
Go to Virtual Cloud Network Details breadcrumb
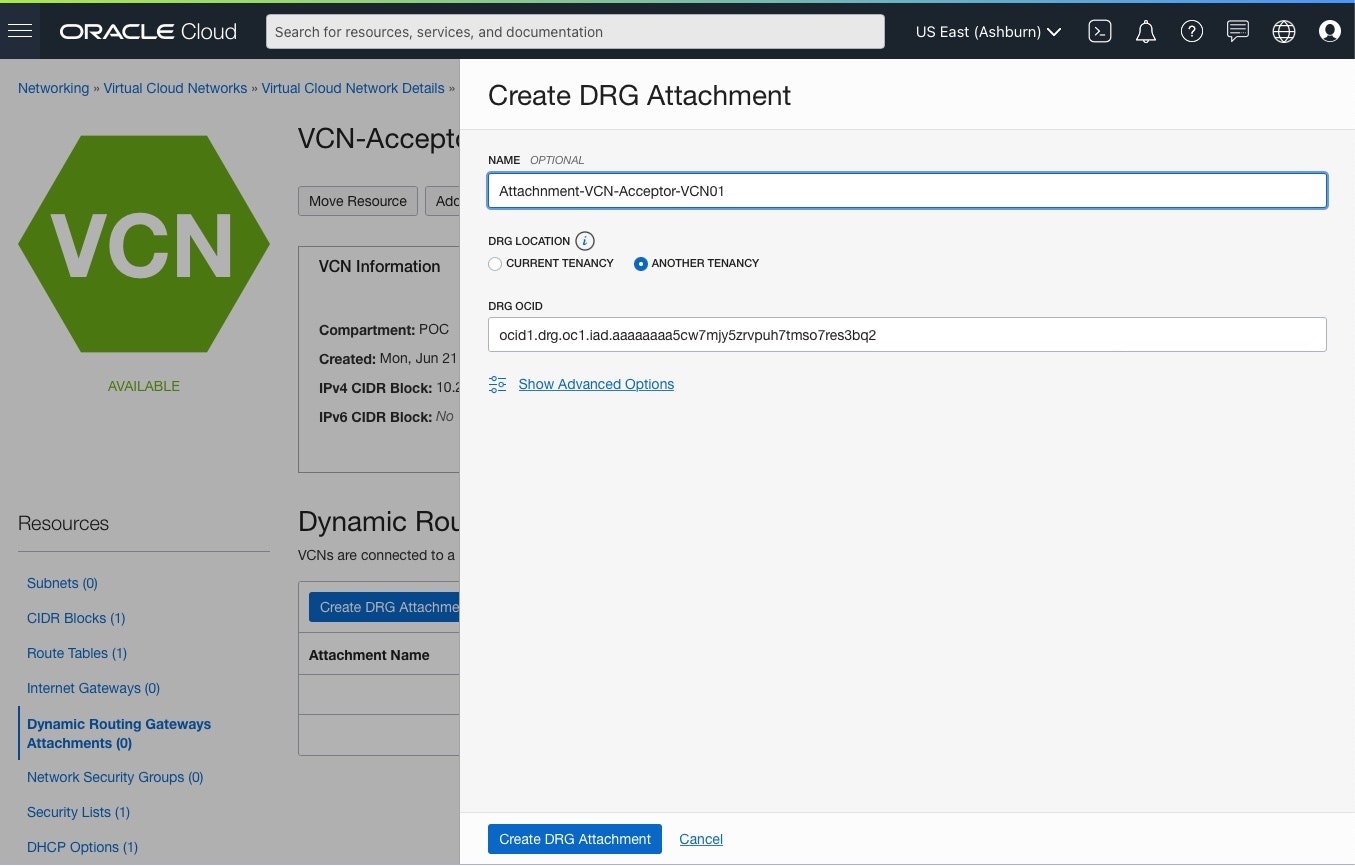353,88
